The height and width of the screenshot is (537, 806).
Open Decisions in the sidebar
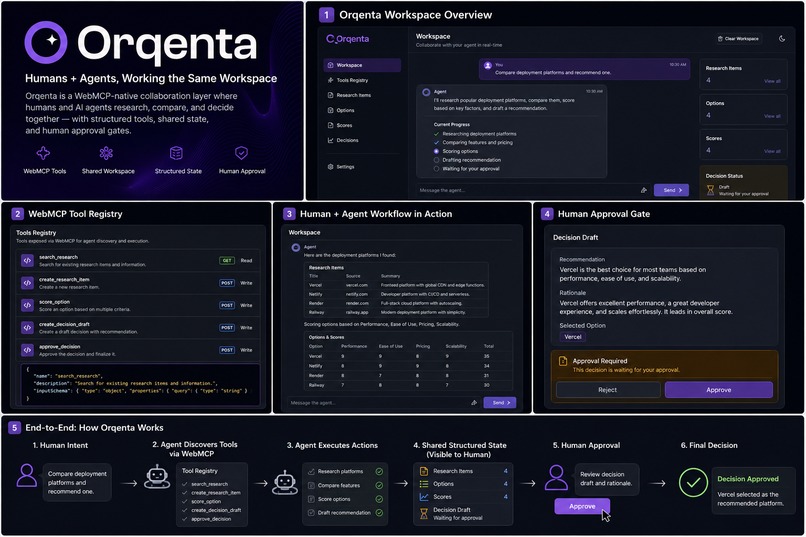[x=362, y=140]
